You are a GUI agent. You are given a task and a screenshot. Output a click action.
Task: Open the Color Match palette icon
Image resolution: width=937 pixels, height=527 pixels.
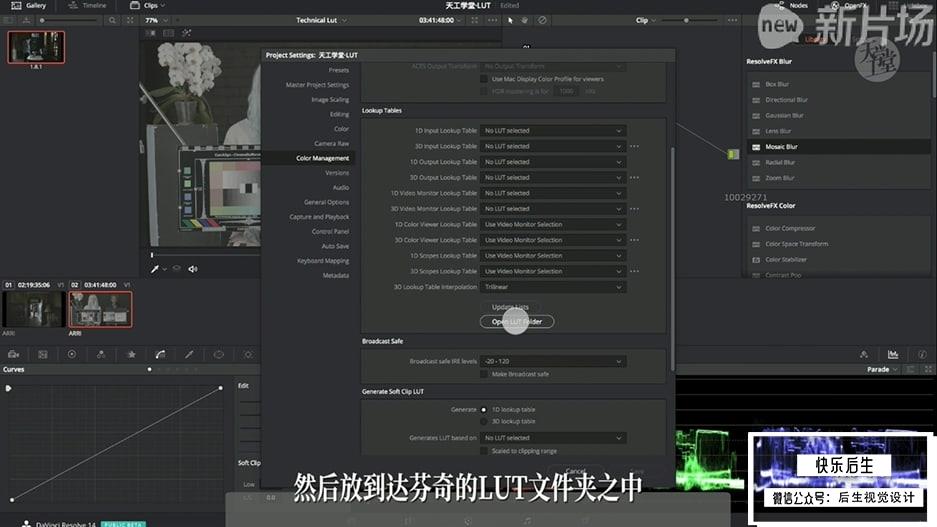[x=42, y=354]
